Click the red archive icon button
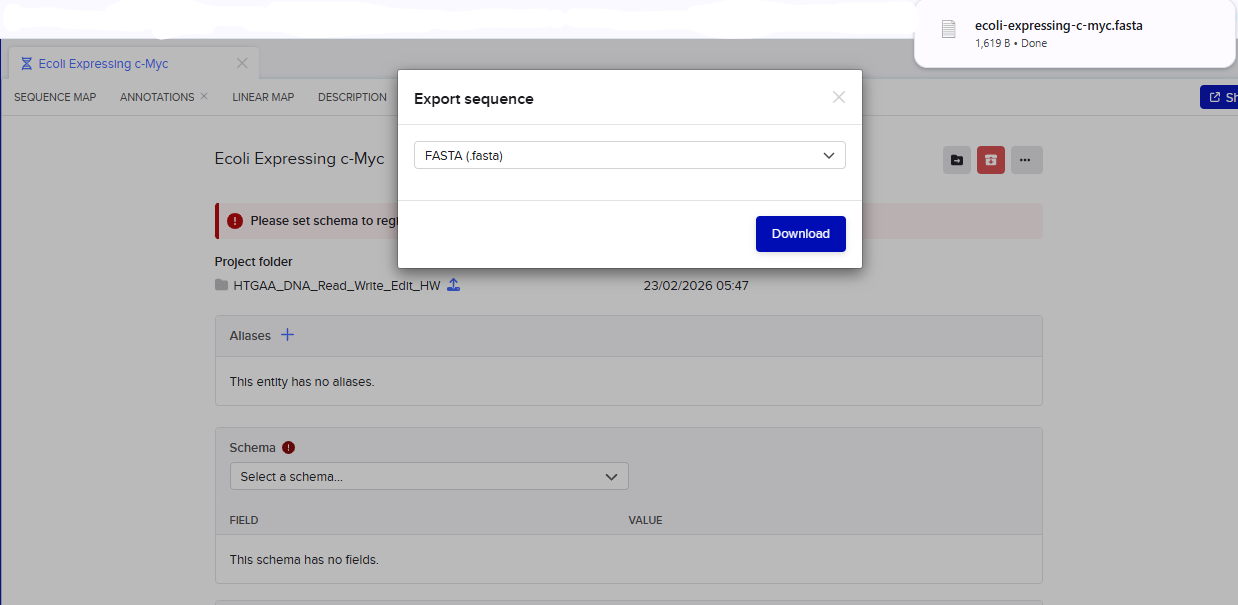The width and height of the screenshot is (1238, 605). tap(990, 160)
